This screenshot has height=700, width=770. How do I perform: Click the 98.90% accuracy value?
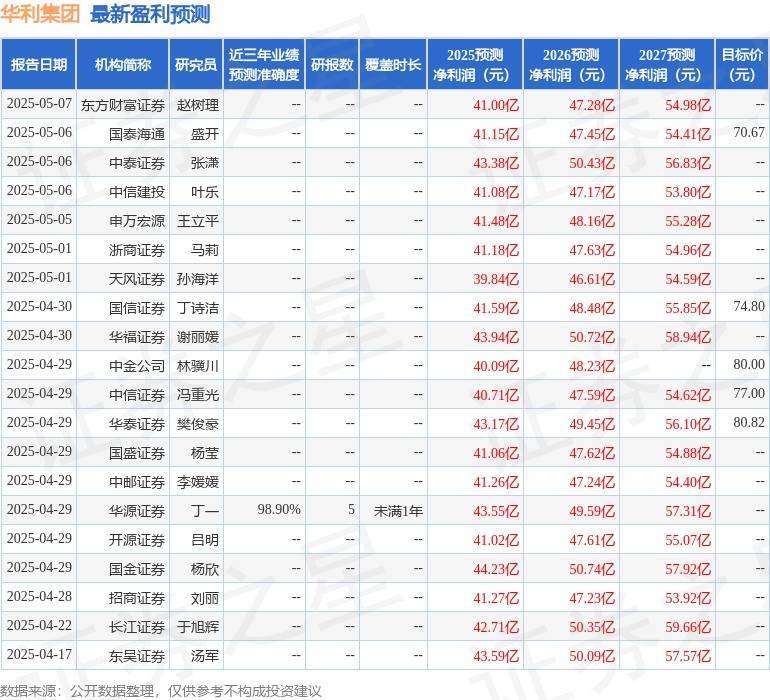coord(279,509)
